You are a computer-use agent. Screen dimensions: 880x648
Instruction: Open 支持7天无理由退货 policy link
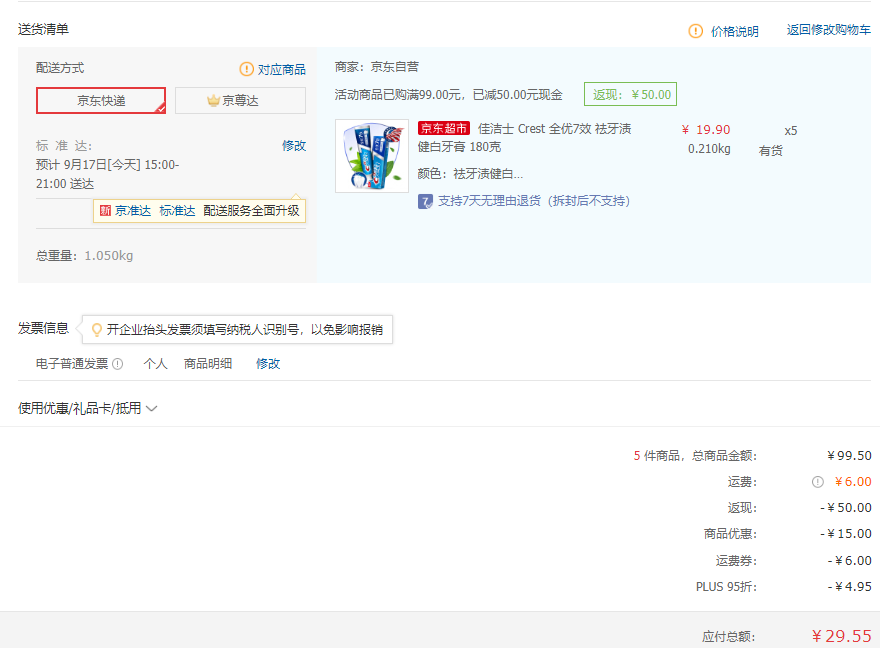(x=534, y=201)
